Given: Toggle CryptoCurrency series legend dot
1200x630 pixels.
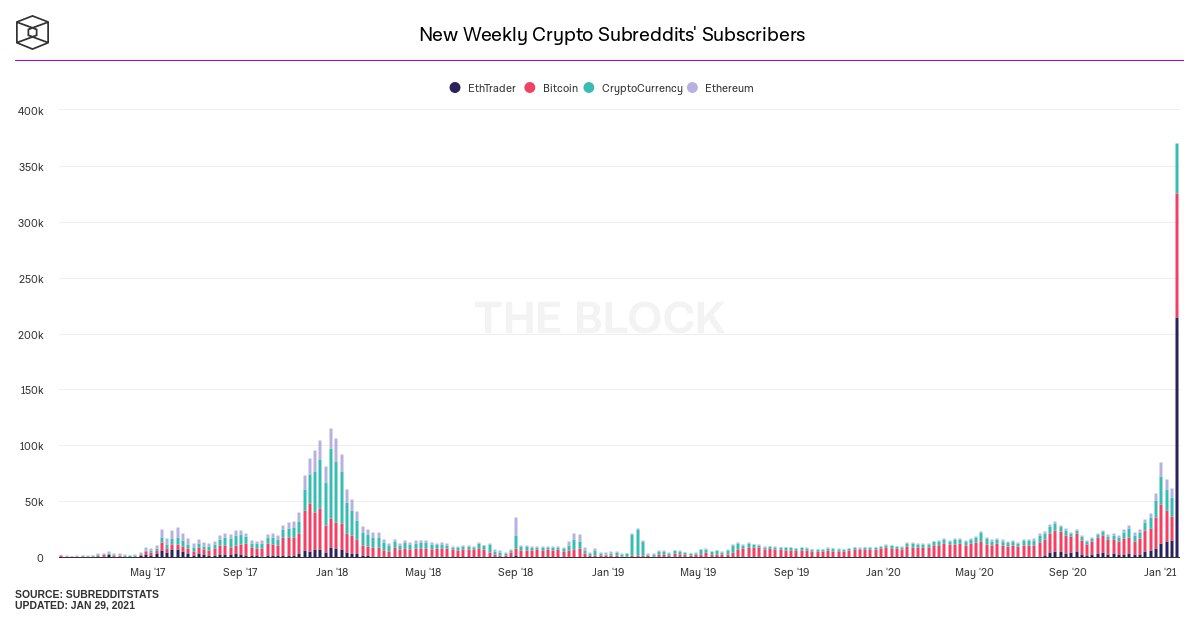Looking at the screenshot, I should pyautogui.click(x=589, y=88).
